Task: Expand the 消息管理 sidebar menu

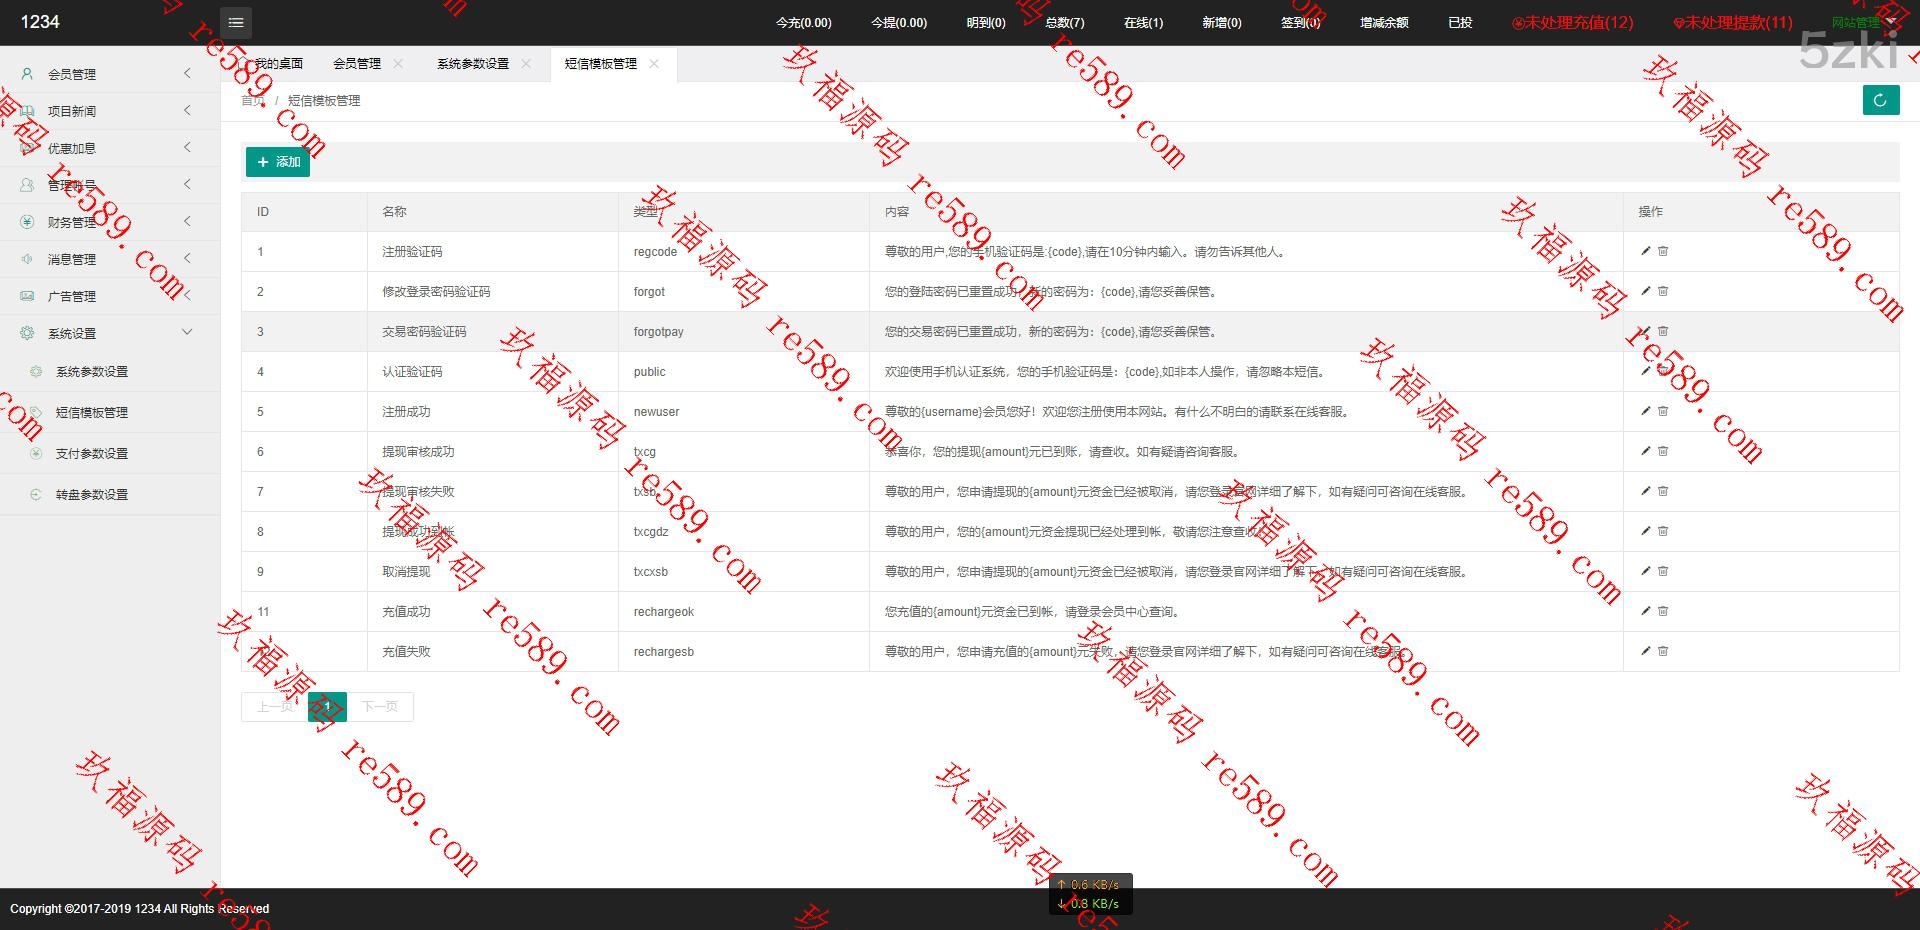Action: (x=72, y=259)
